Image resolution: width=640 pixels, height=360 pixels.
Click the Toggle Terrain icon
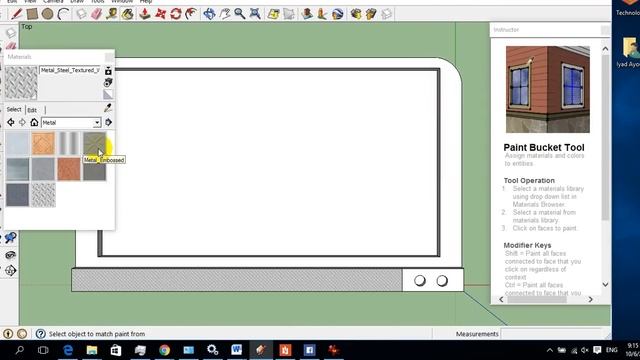coord(289,14)
